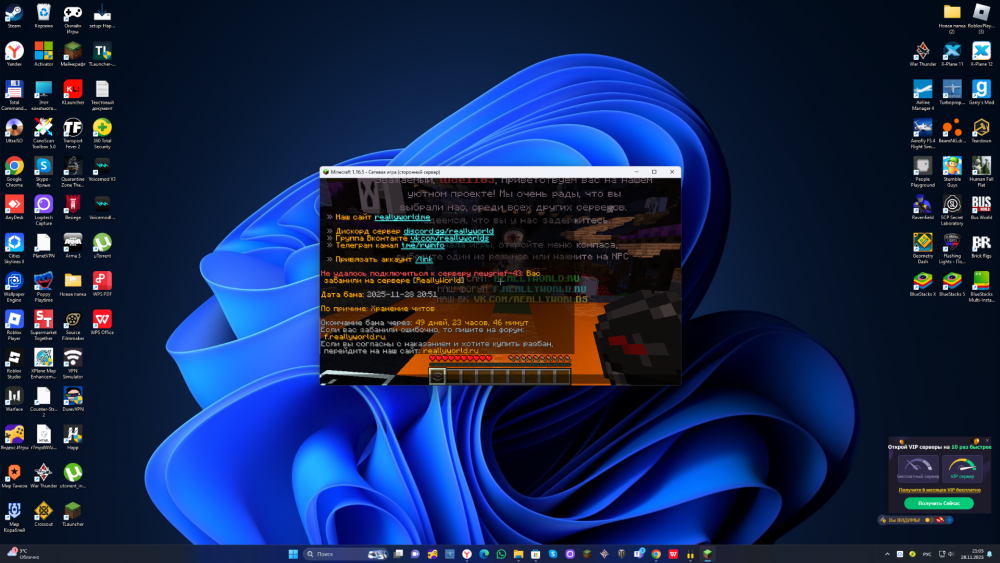Select the AnyDesk desktop icon

coord(14,207)
